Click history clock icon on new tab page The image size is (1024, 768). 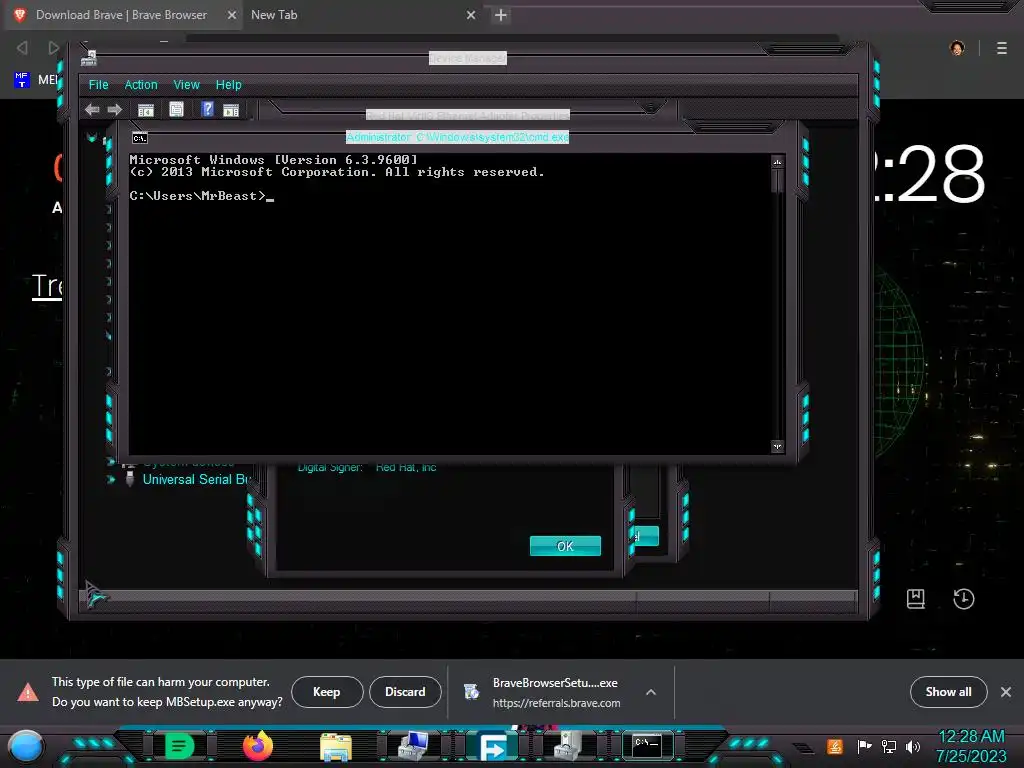point(963,599)
